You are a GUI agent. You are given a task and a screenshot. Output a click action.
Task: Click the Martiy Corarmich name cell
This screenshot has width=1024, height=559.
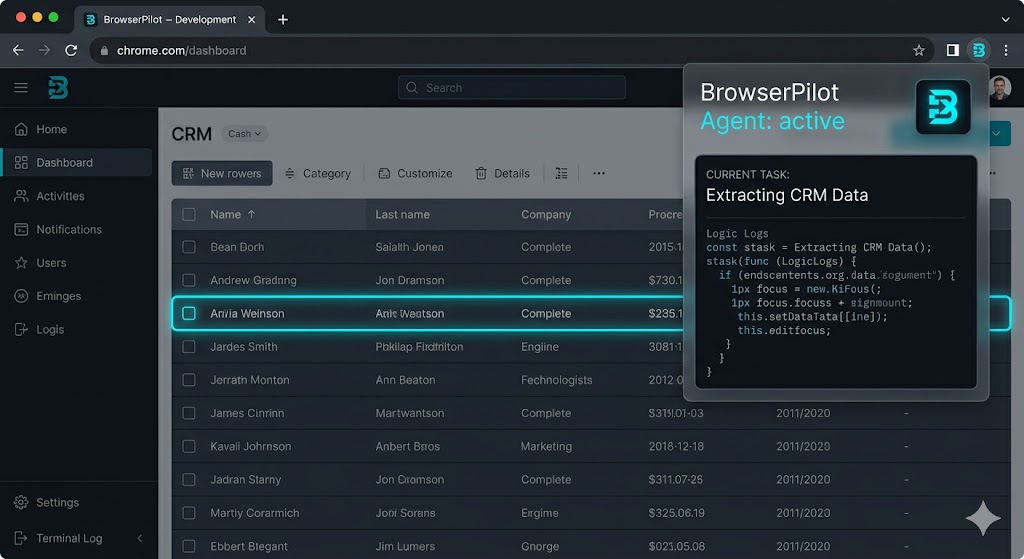pyautogui.click(x=255, y=513)
